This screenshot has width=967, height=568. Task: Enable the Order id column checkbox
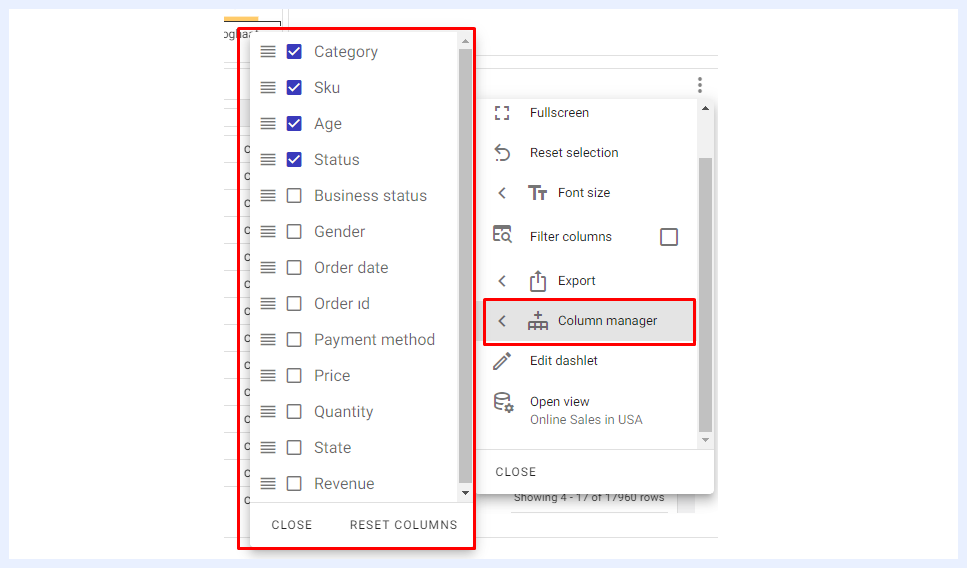(x=294, y=303)
